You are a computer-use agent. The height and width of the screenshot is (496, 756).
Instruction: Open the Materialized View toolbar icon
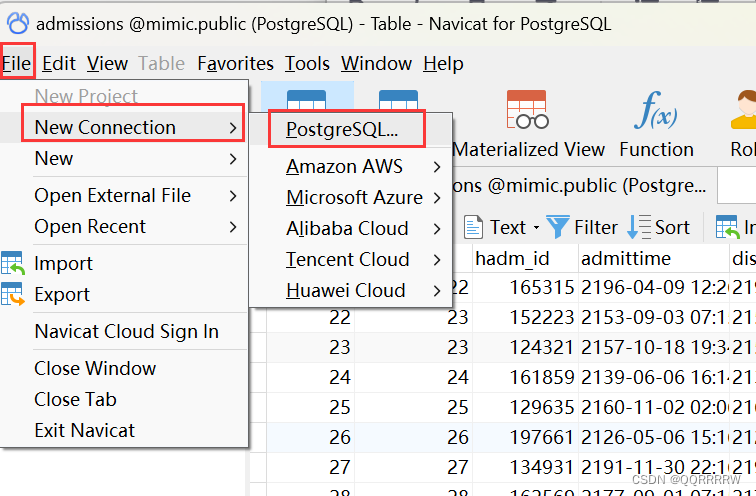point(527,109)
